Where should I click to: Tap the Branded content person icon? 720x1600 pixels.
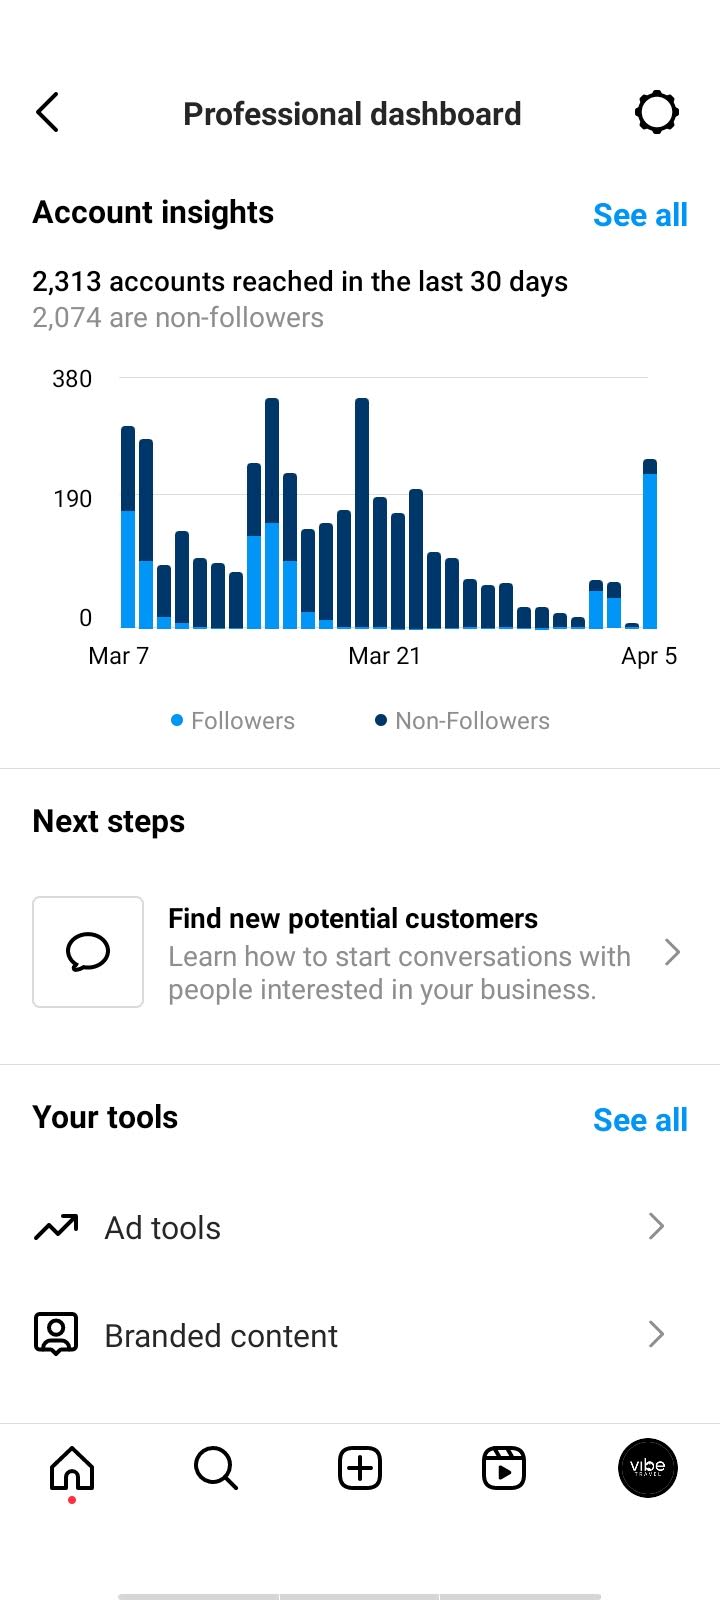[x=56, y=1335]
